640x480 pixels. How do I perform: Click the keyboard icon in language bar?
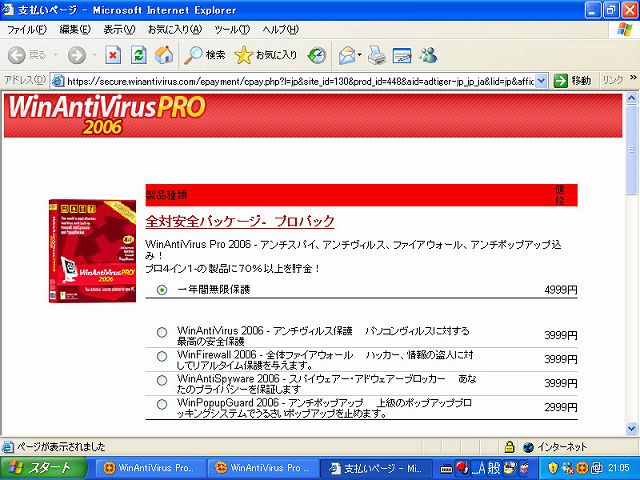point(446,469)
